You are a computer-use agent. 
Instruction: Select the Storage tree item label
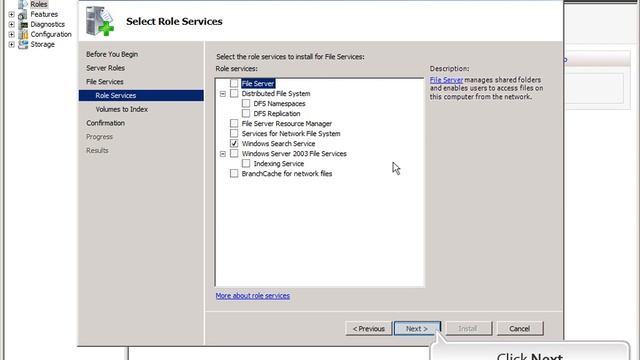(42, 44)
